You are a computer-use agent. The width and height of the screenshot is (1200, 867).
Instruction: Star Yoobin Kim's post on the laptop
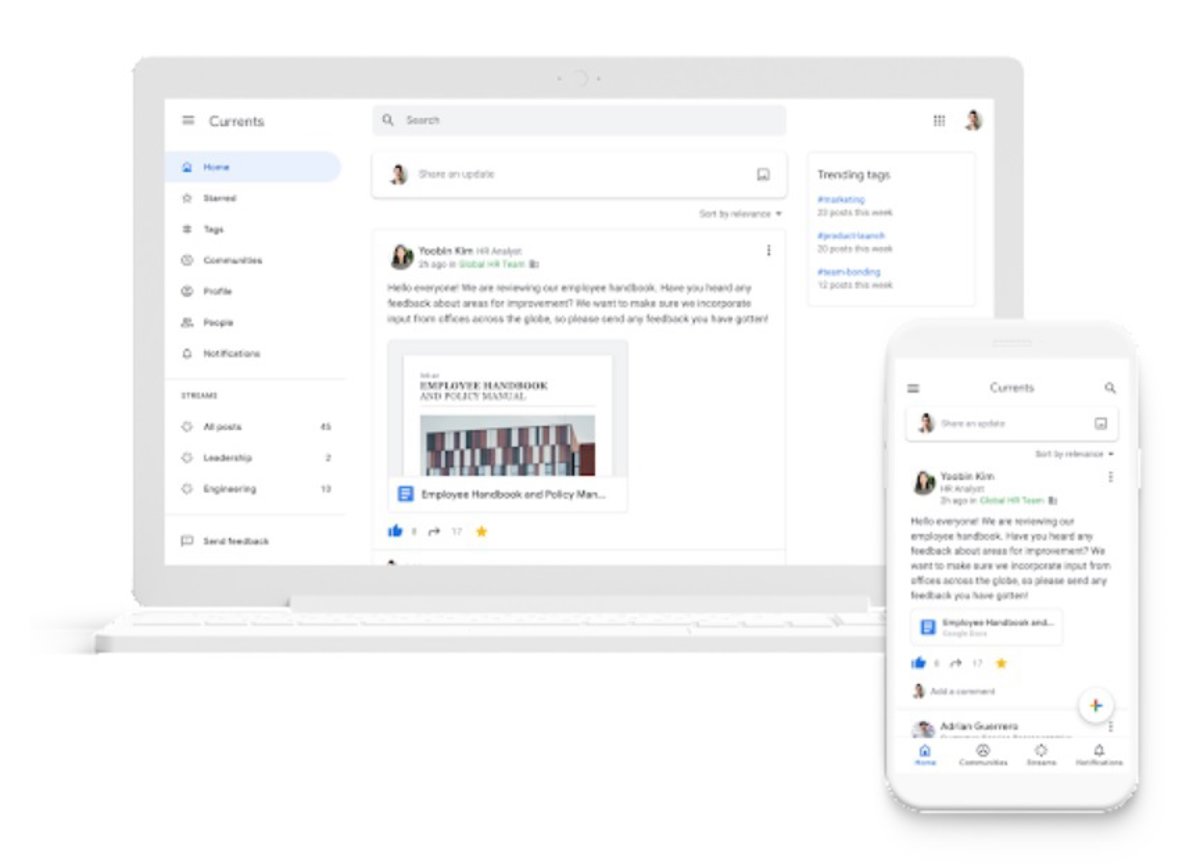481,531
